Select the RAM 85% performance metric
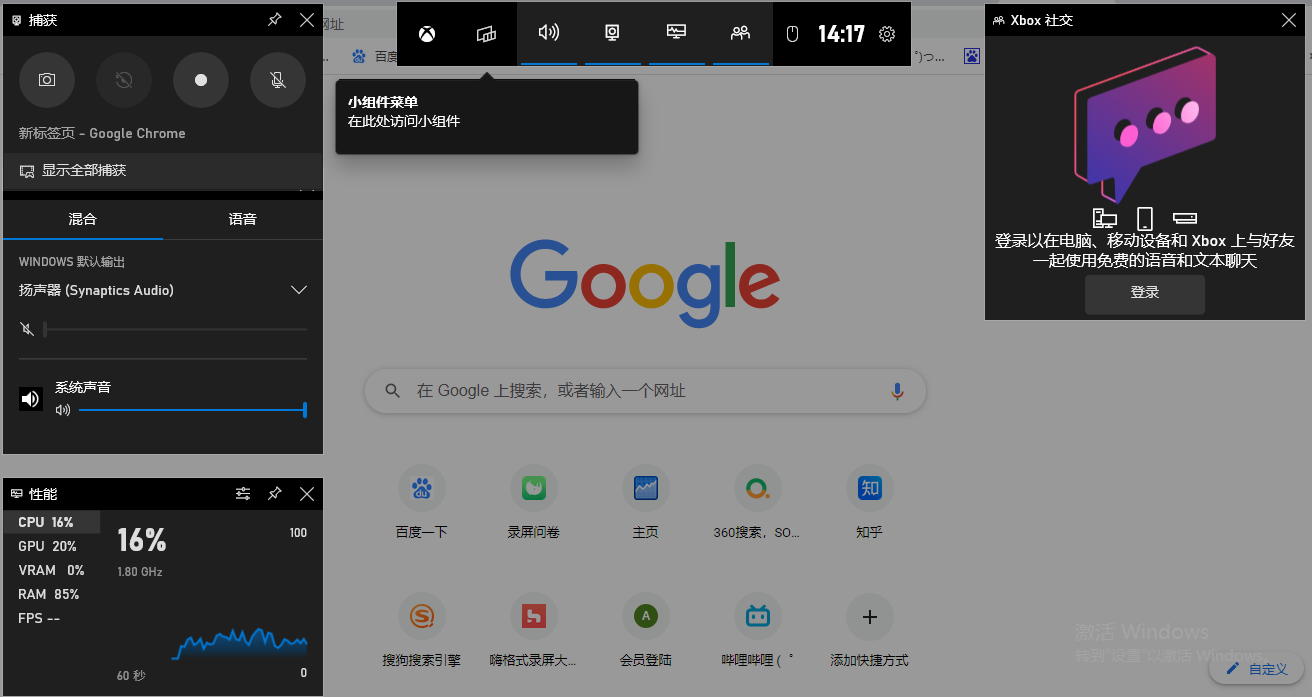Image resolution: width=1312 pixels, height=697 pixels. pos(52,594)
